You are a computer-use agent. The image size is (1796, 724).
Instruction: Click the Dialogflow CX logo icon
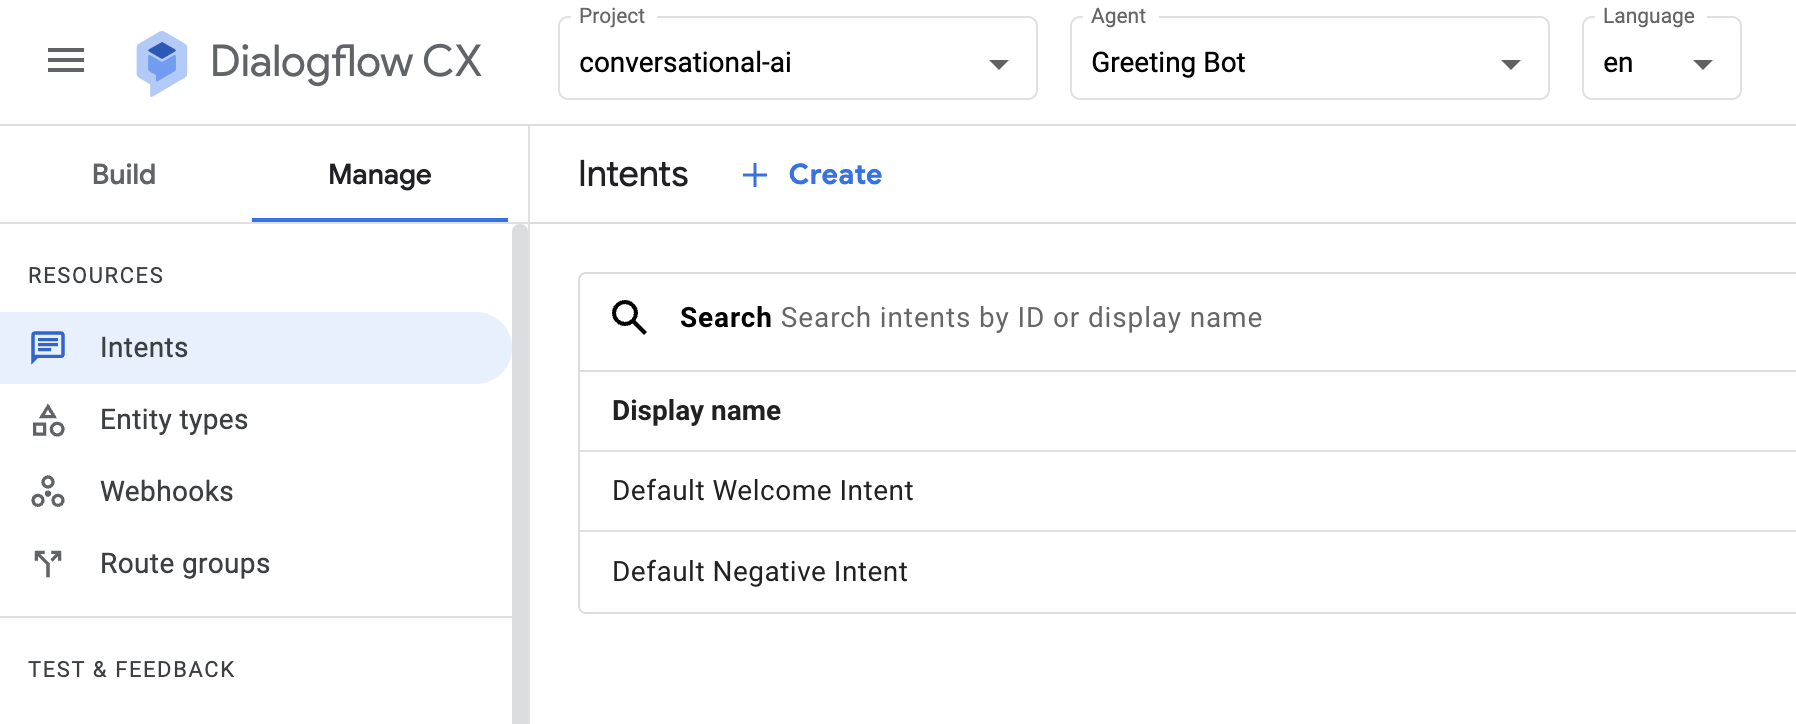(x=162, y=63)
